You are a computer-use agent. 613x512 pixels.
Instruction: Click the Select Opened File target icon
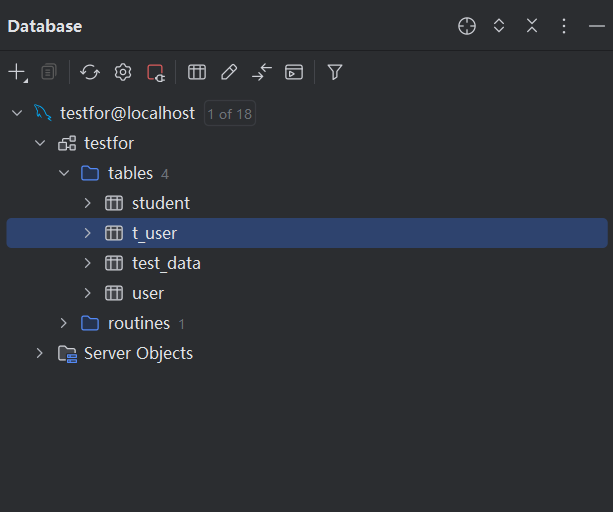point(467,26)
